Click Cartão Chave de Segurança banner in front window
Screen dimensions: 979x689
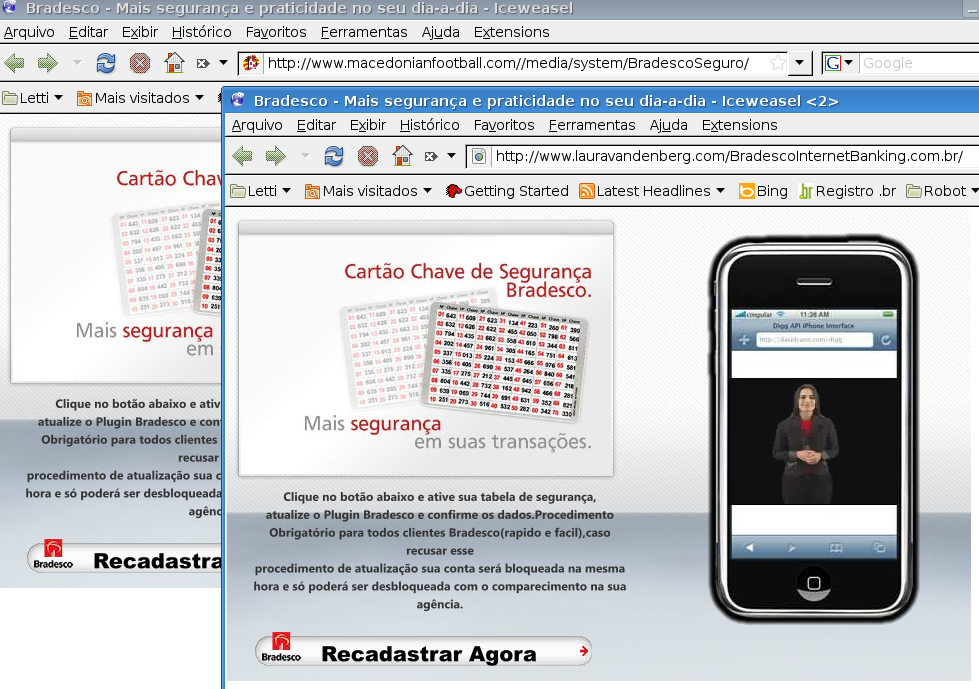[426, 348]
